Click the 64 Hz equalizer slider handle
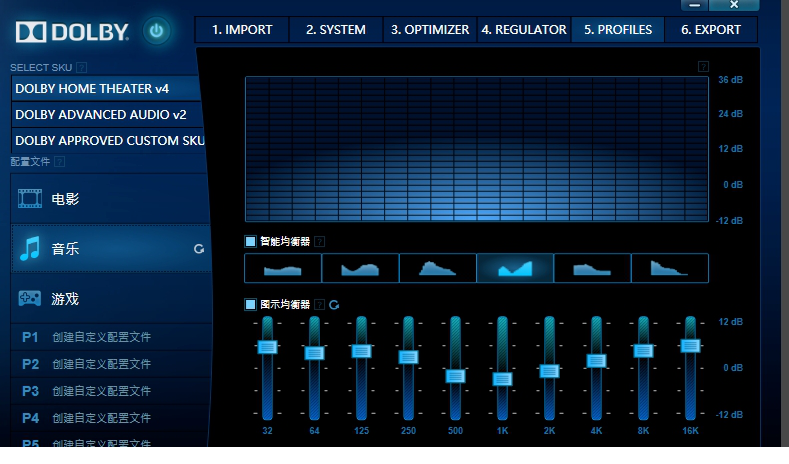 tap(314, 353)
